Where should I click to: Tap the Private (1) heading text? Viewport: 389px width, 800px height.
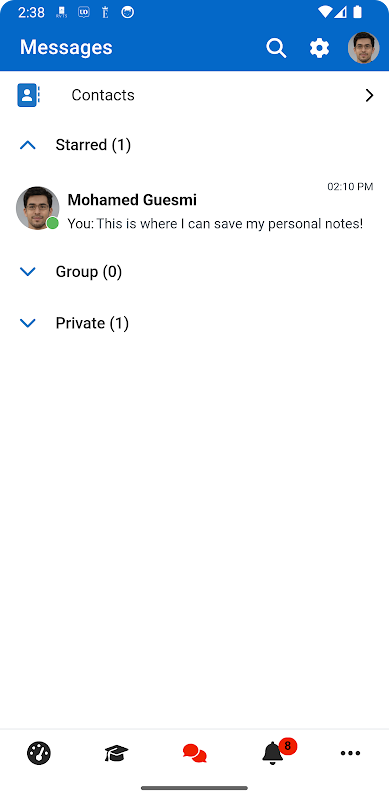tap(92, 323)
